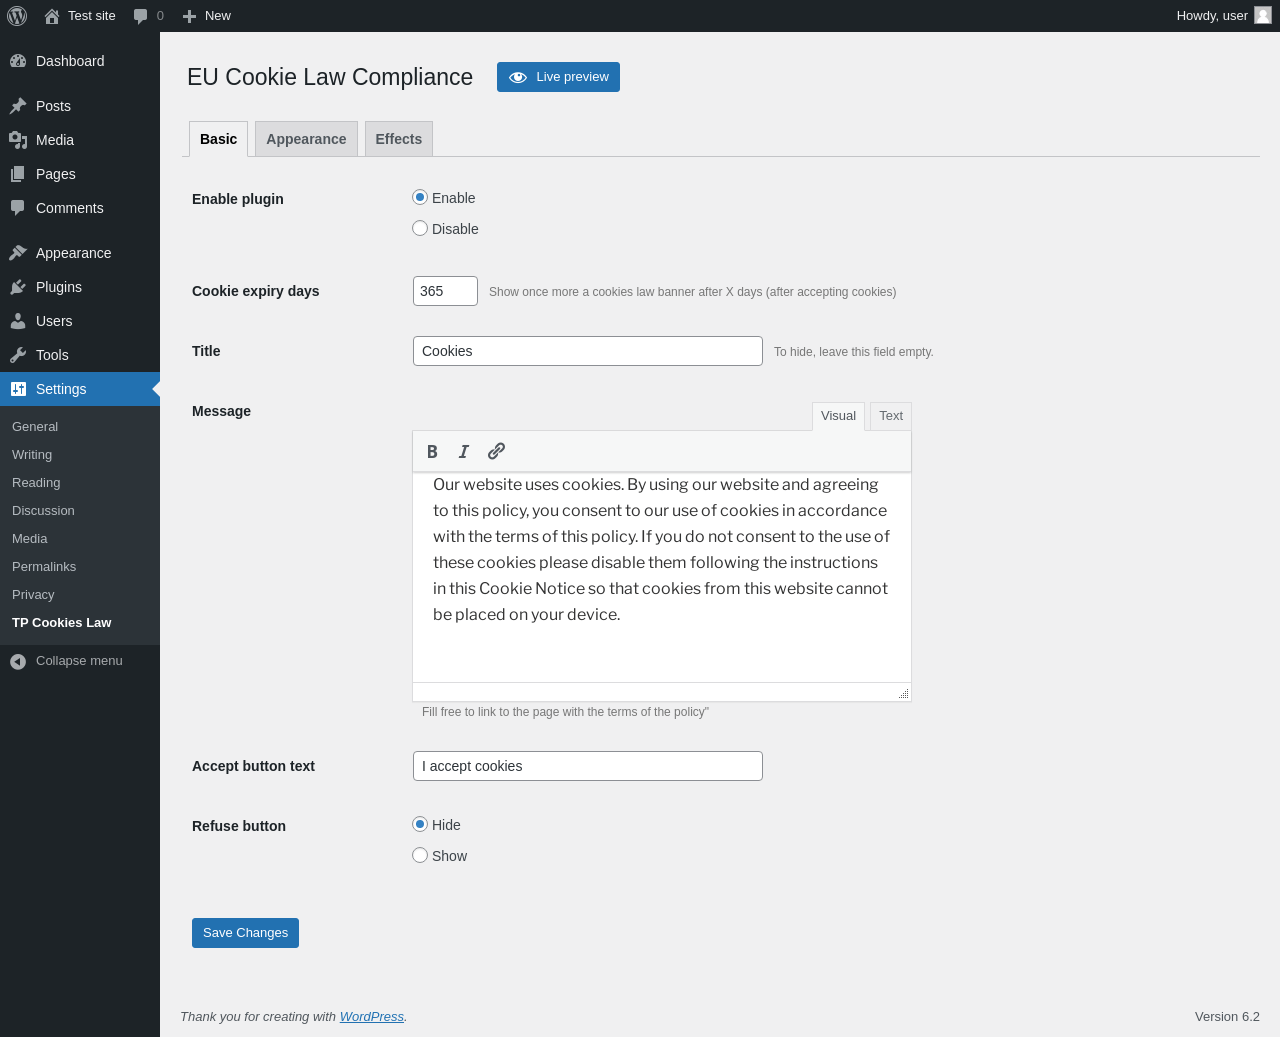This screenshot has width=1280, height=1037.
Task: Switch editor to Visual mode
Action: click(838, 416)
